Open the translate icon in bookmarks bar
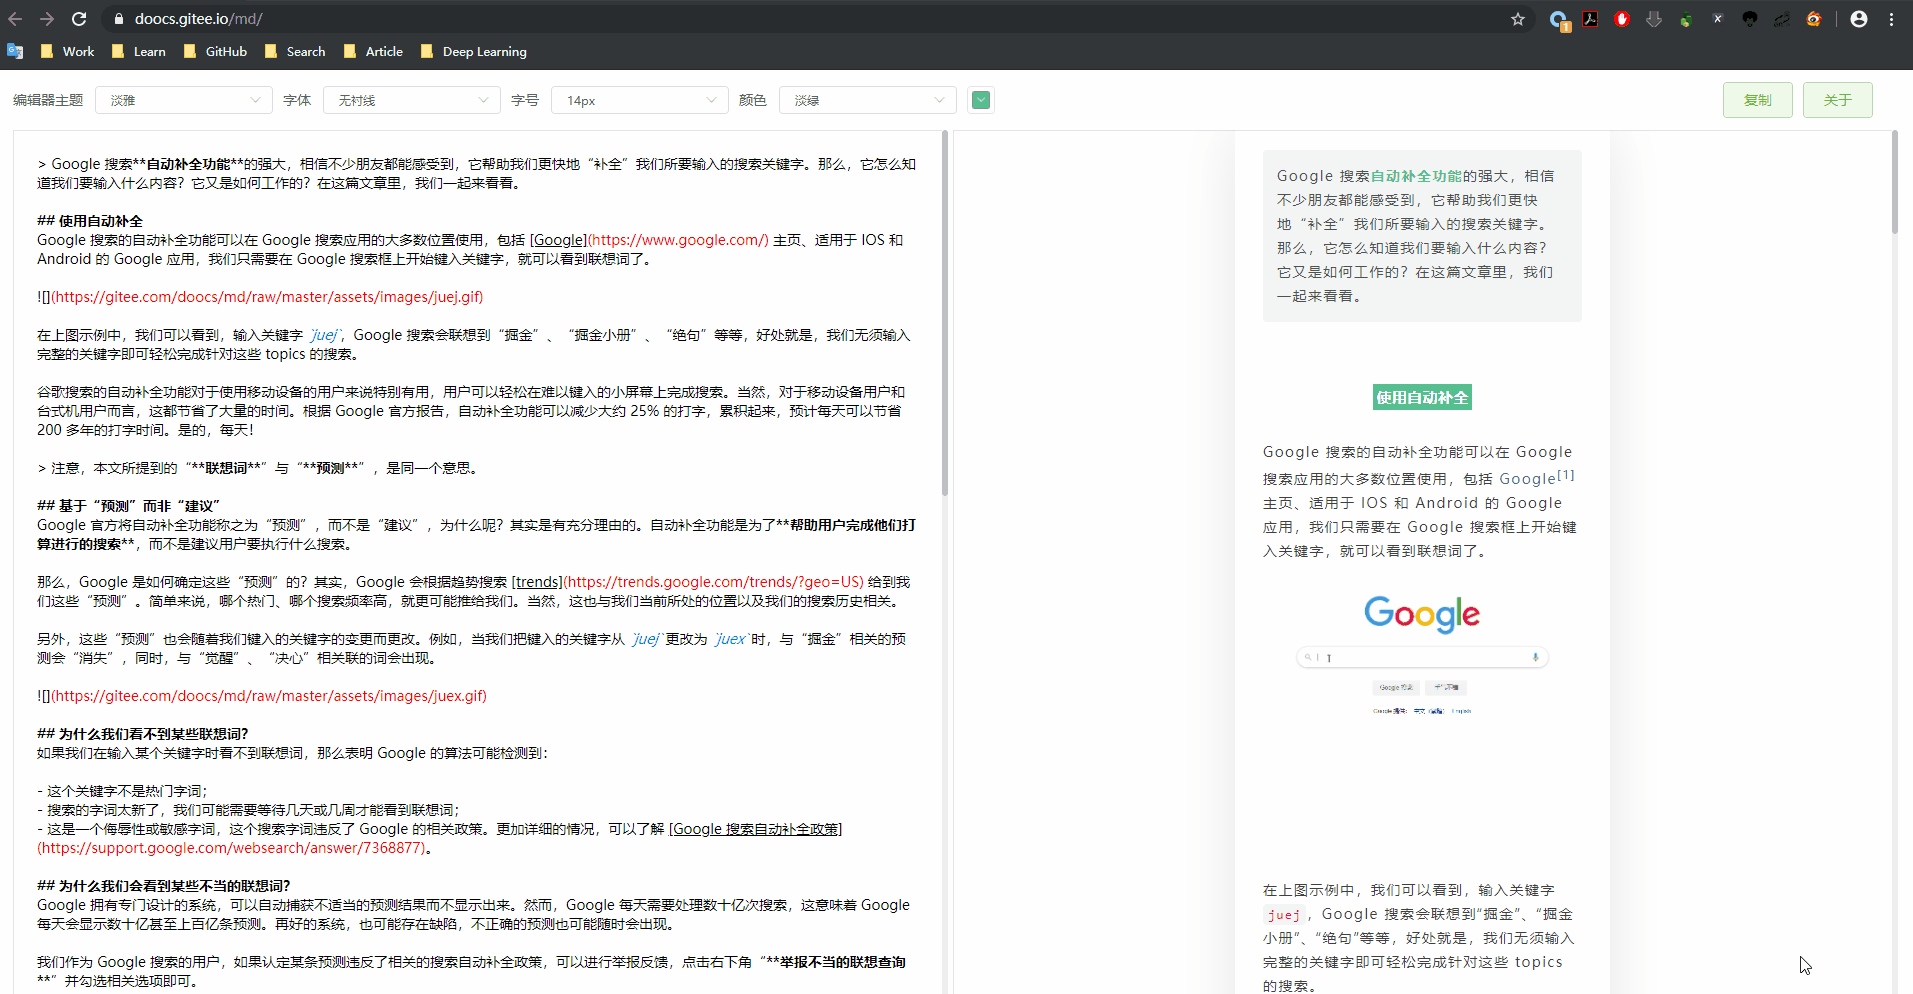This screenshot has width=1913, height=994. [15, 51]
